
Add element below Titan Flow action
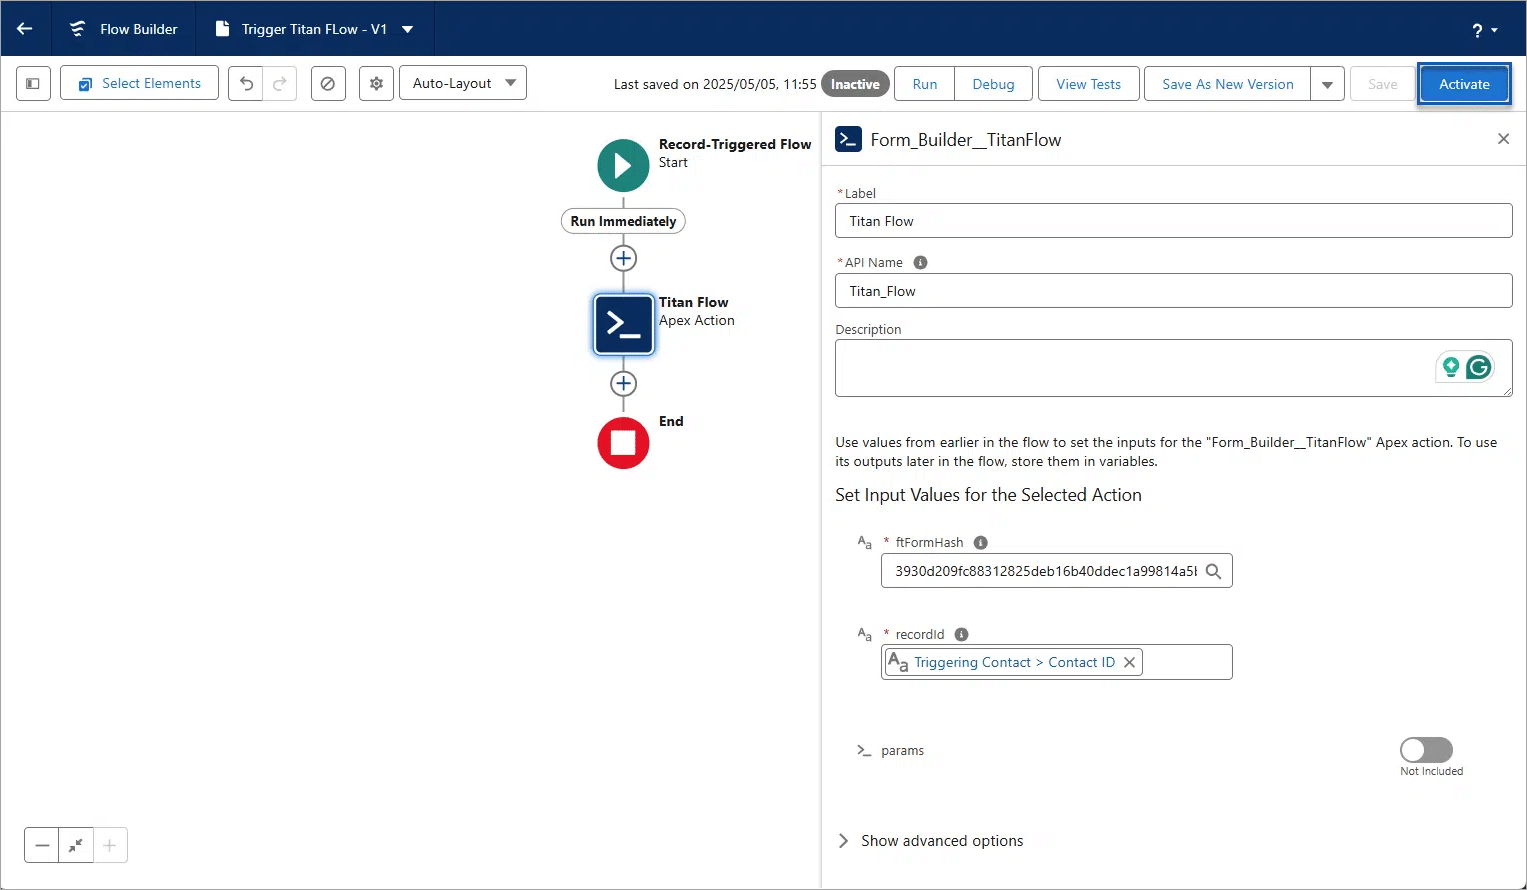(623, 383)
